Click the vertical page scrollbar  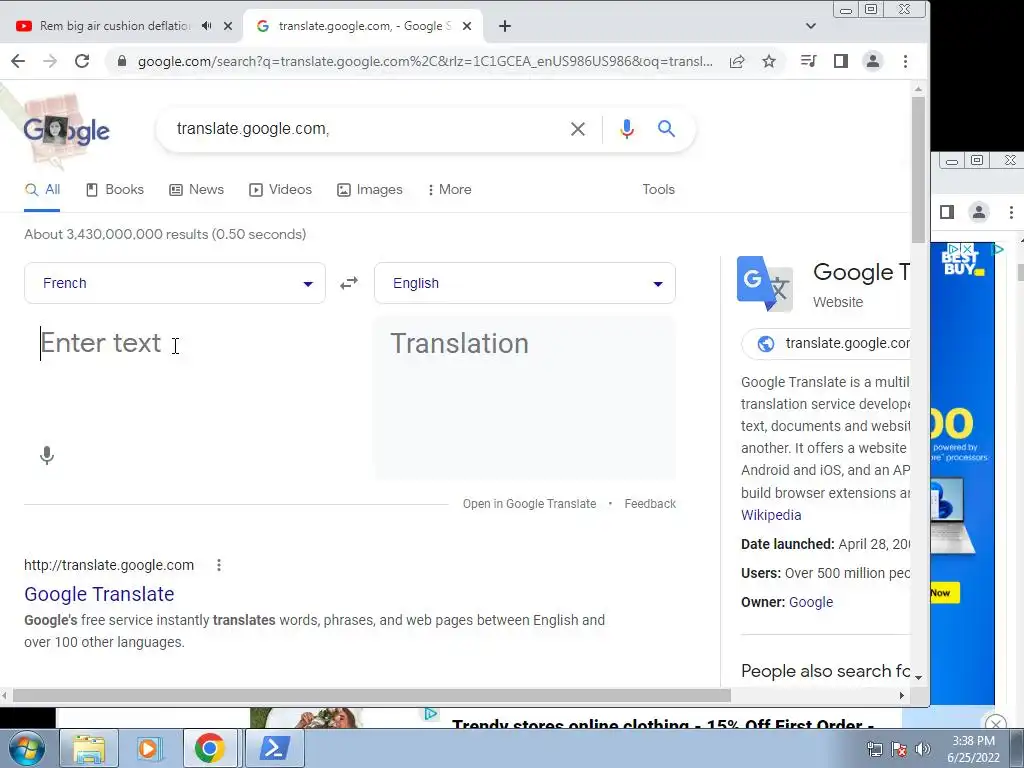(918, 170)
